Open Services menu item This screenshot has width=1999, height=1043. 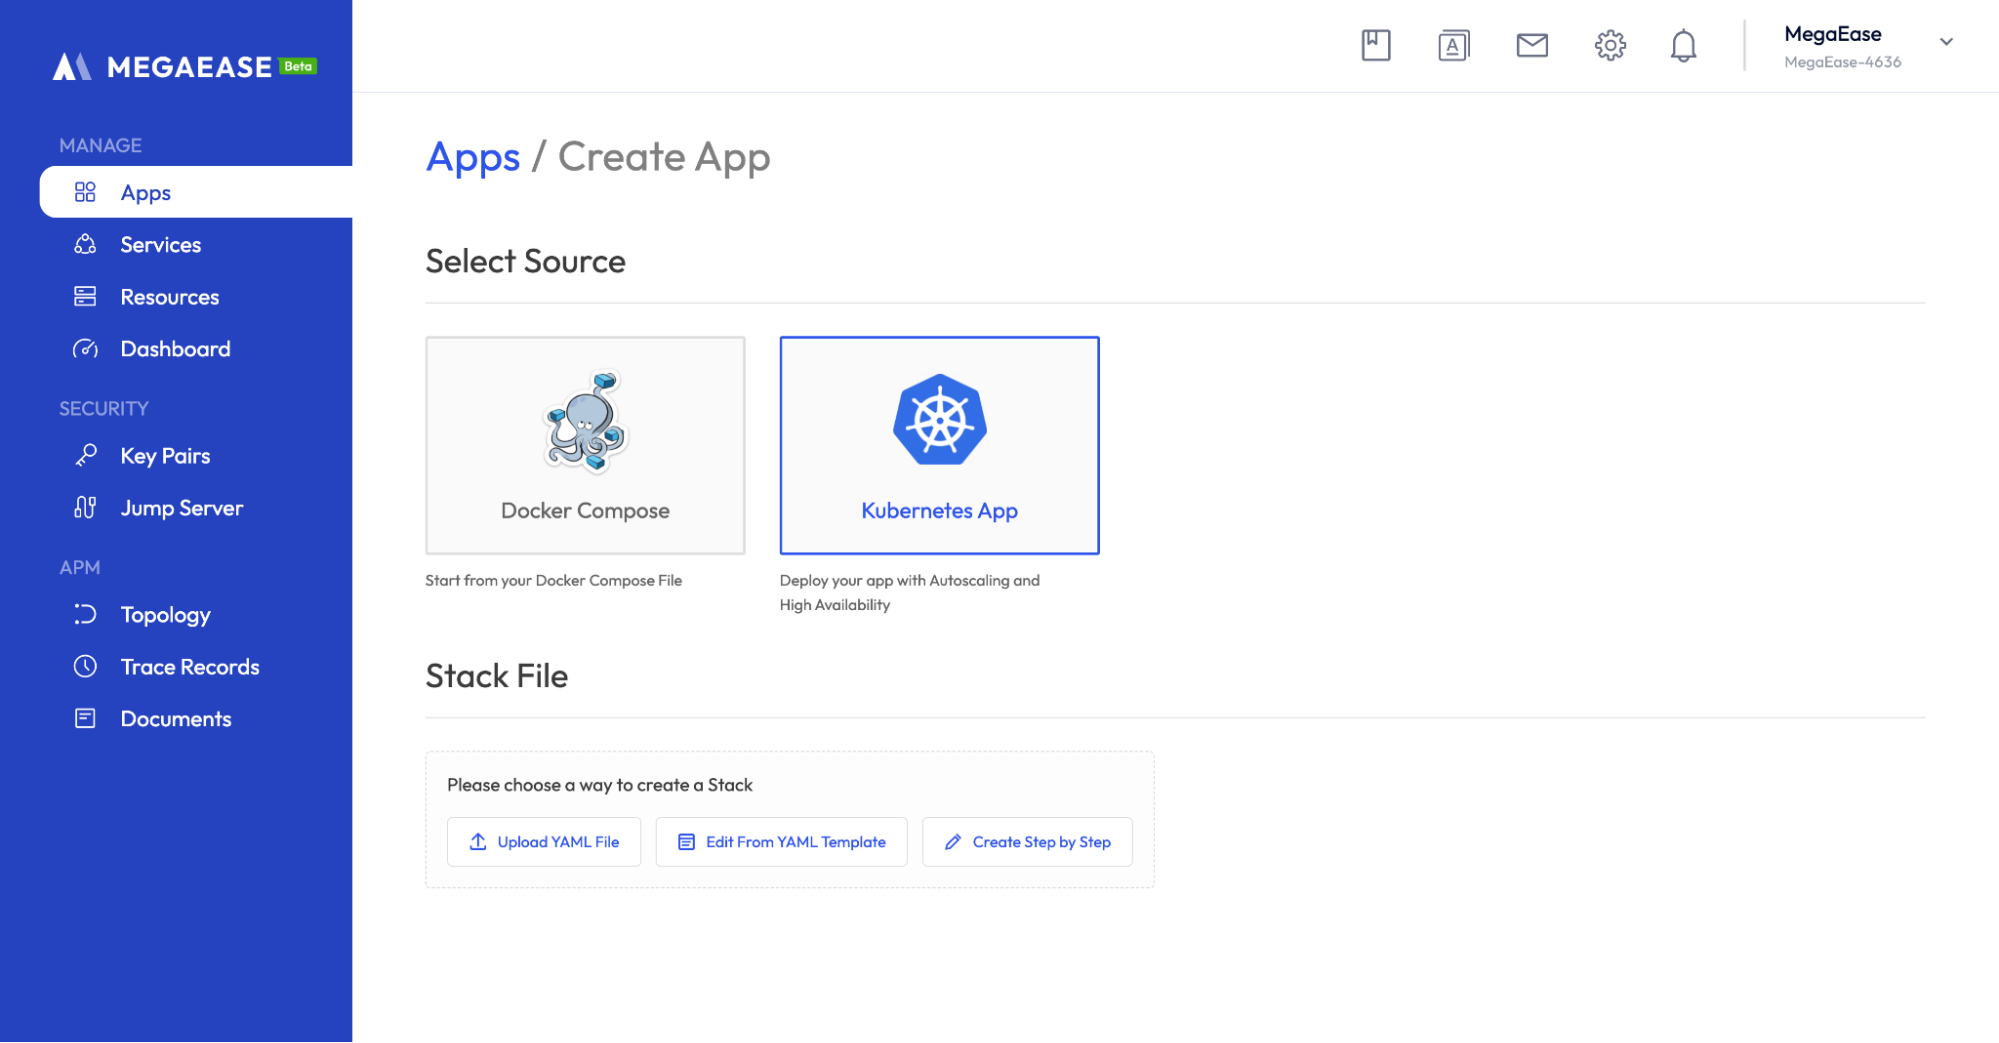(196, 244)
